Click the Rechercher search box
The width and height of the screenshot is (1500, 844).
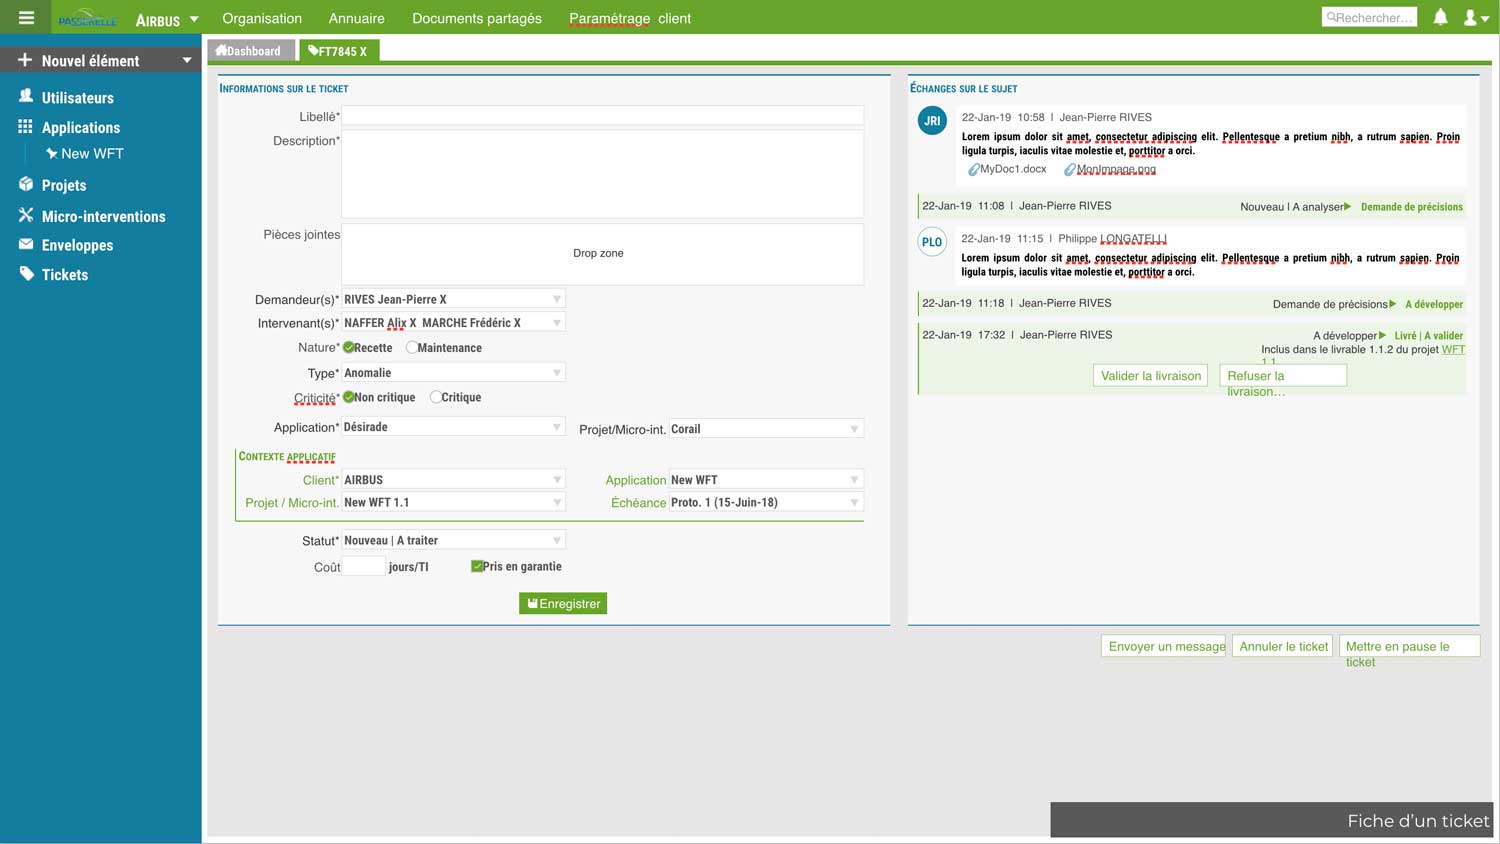(1369, 17)
